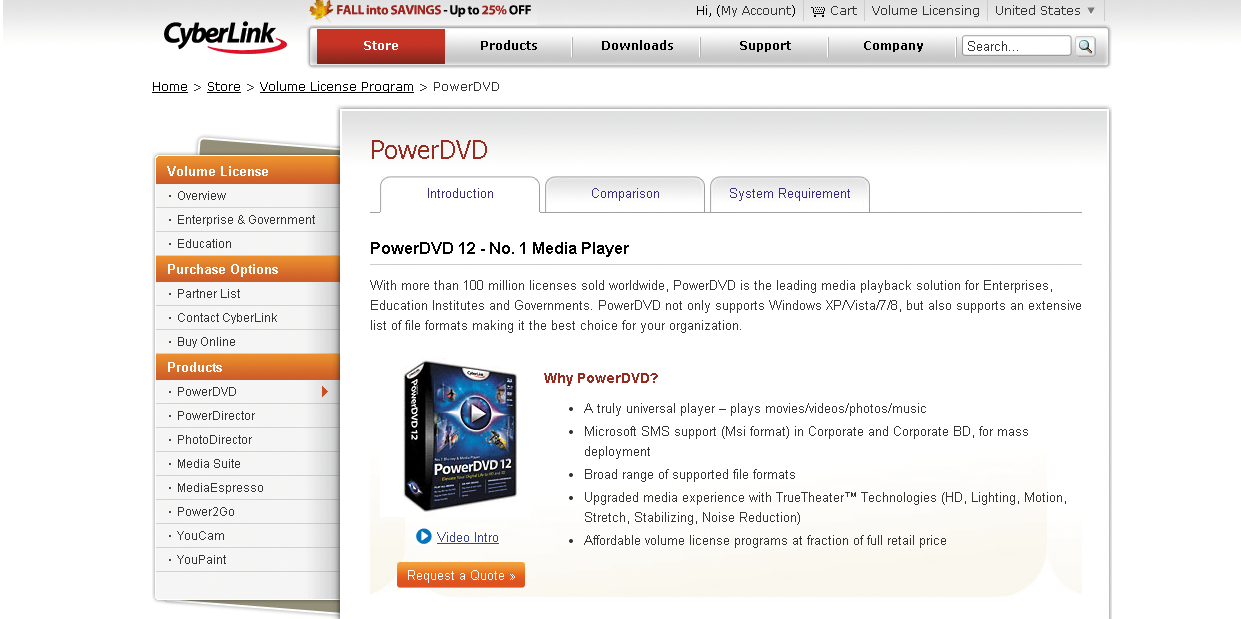The image size is (1241, 619).
Task: Switch to the System Requirement tab
Action: point(789,194)
